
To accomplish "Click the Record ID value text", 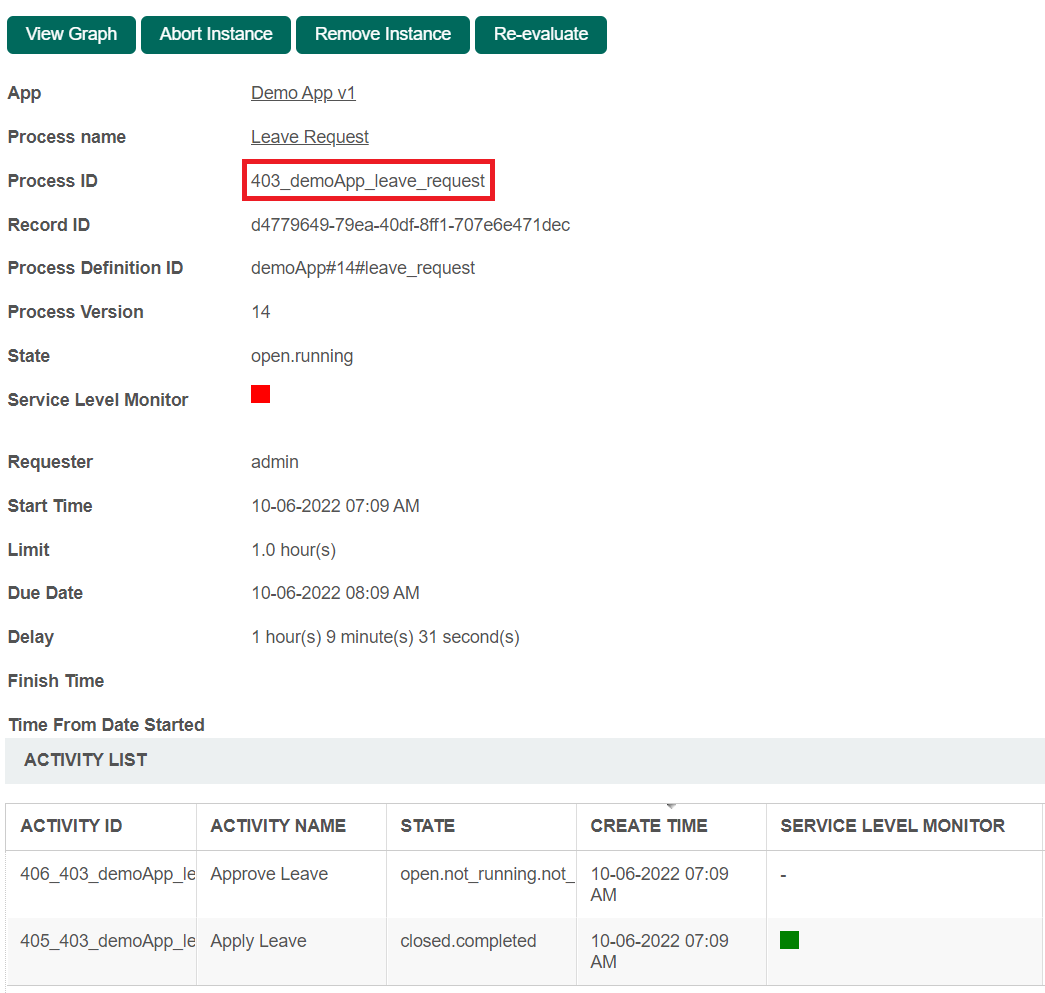I will coord(410,225).
